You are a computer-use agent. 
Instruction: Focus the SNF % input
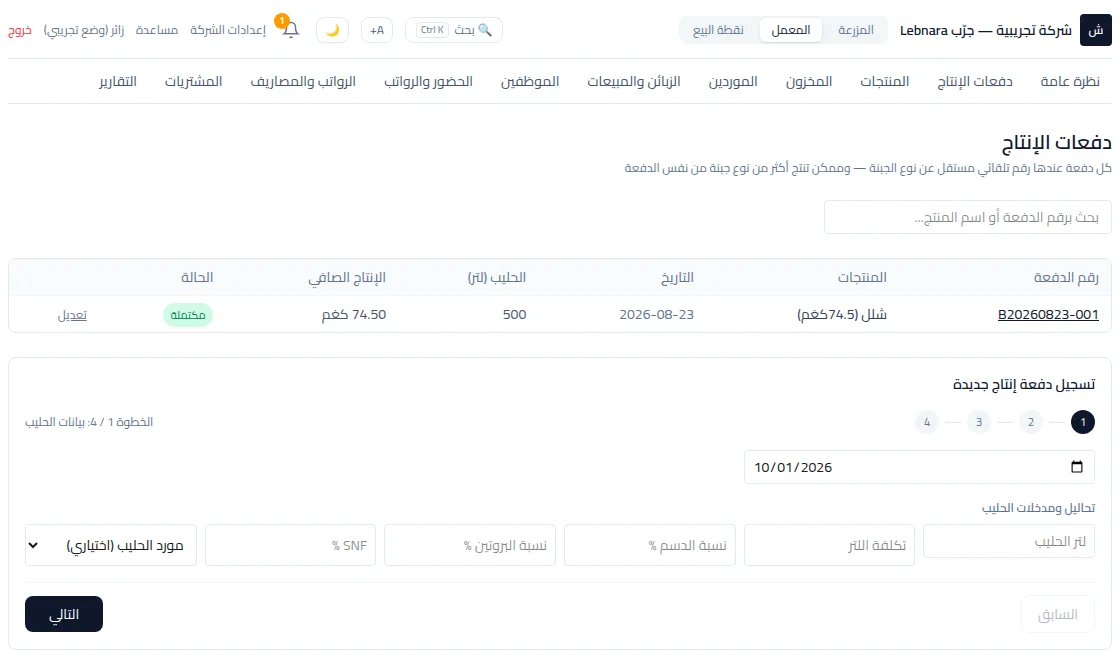[x=290, y=545]
